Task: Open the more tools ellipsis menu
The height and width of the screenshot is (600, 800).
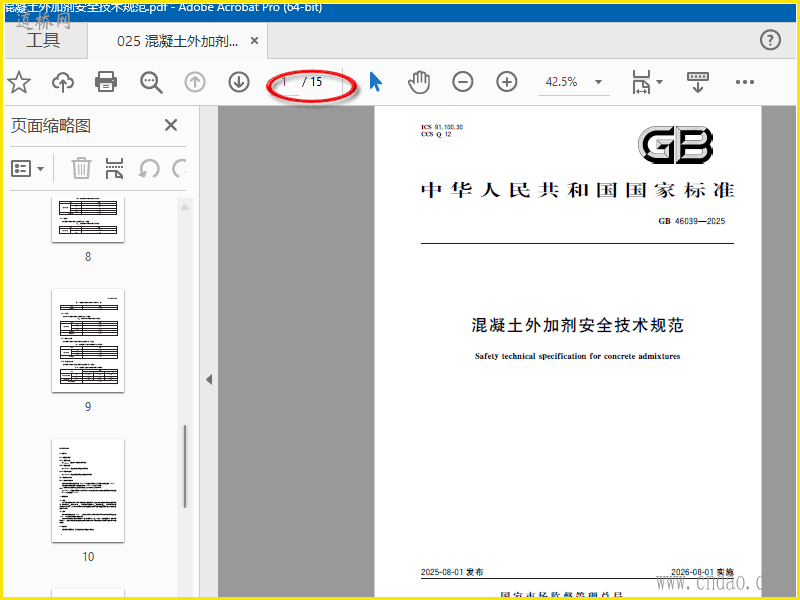Action: pyautogui.click(x=744, y=82)
